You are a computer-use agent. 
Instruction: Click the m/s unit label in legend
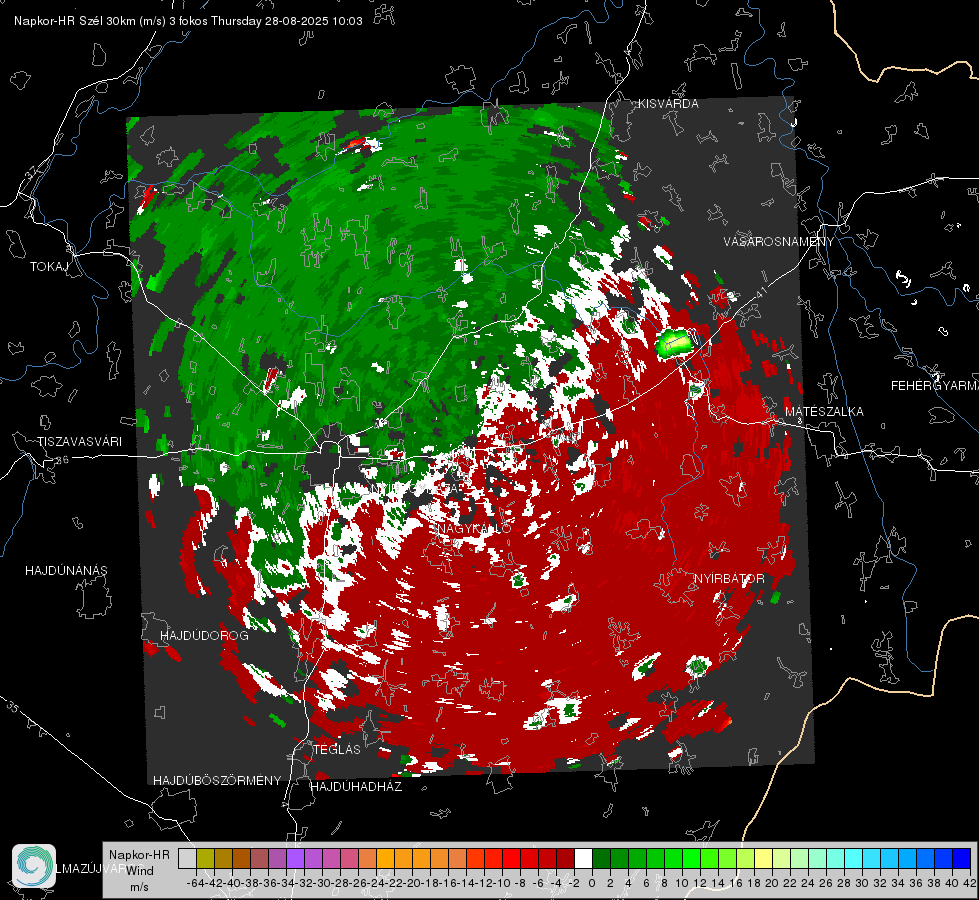click(139, 887)
